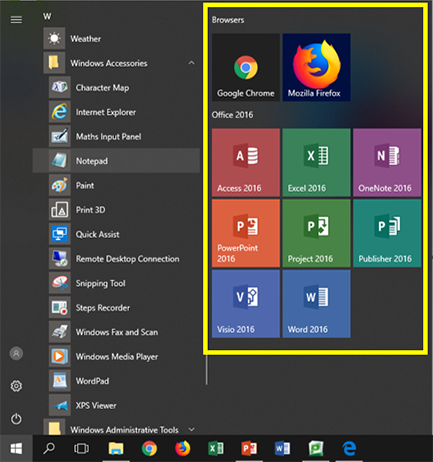Open the Access 2016 tile
Image resolution: width=433 pixels, height=462 pixels.
[246, 163]
